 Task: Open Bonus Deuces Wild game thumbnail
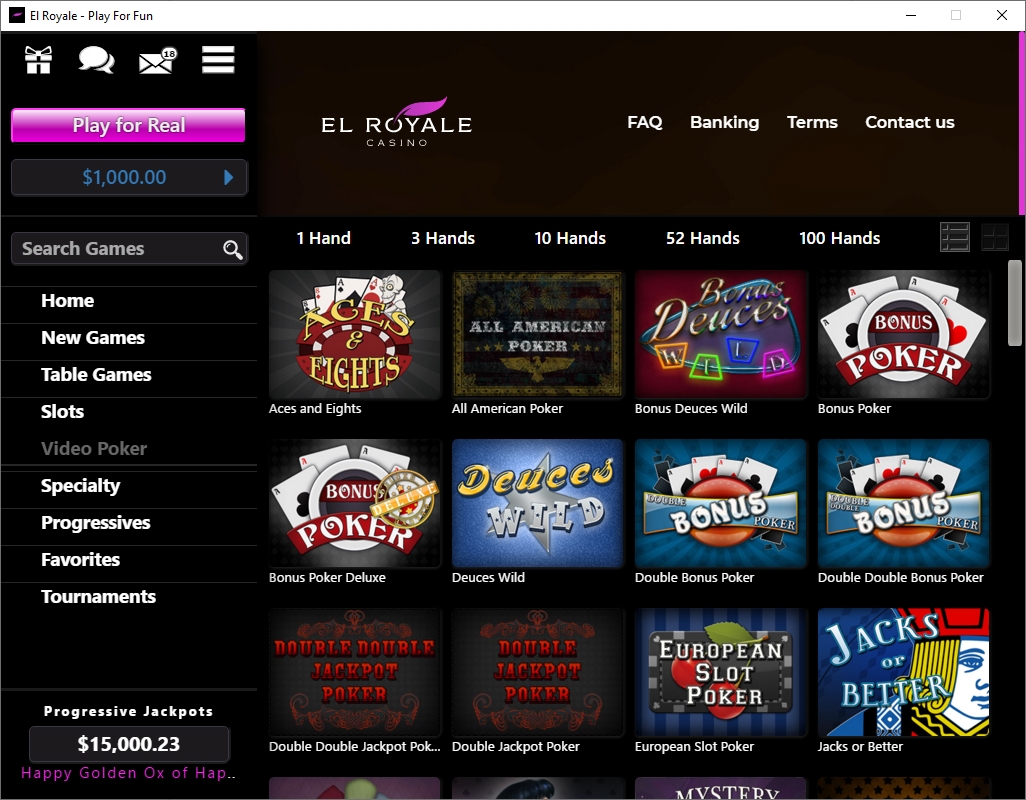[x=720, y=334]
